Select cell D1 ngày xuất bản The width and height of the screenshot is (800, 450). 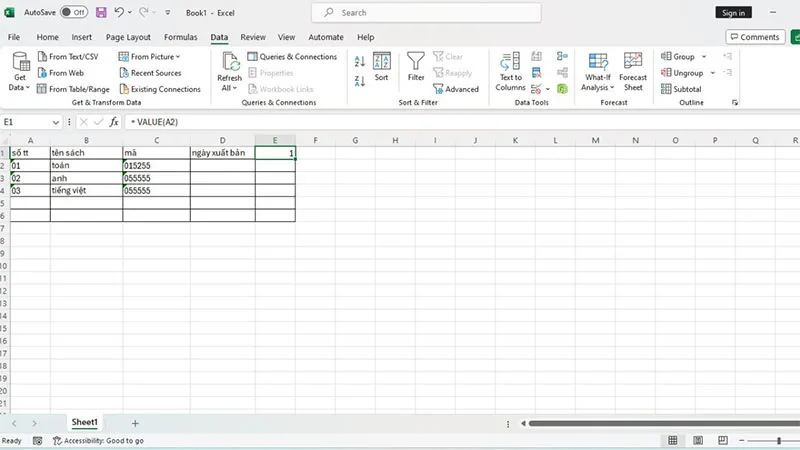click(222, 153)
